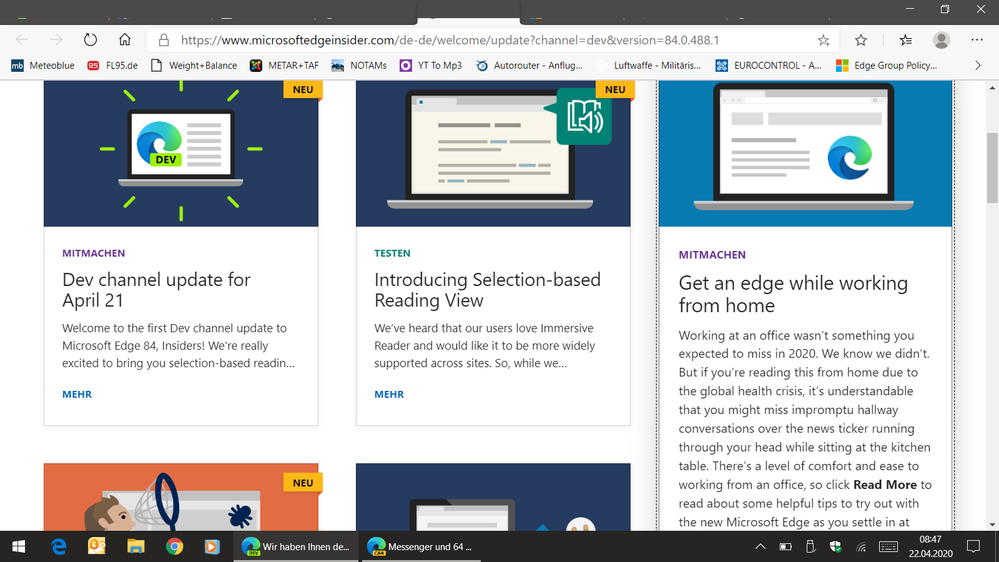Open the Autorouter bookmark

point(529,65)
